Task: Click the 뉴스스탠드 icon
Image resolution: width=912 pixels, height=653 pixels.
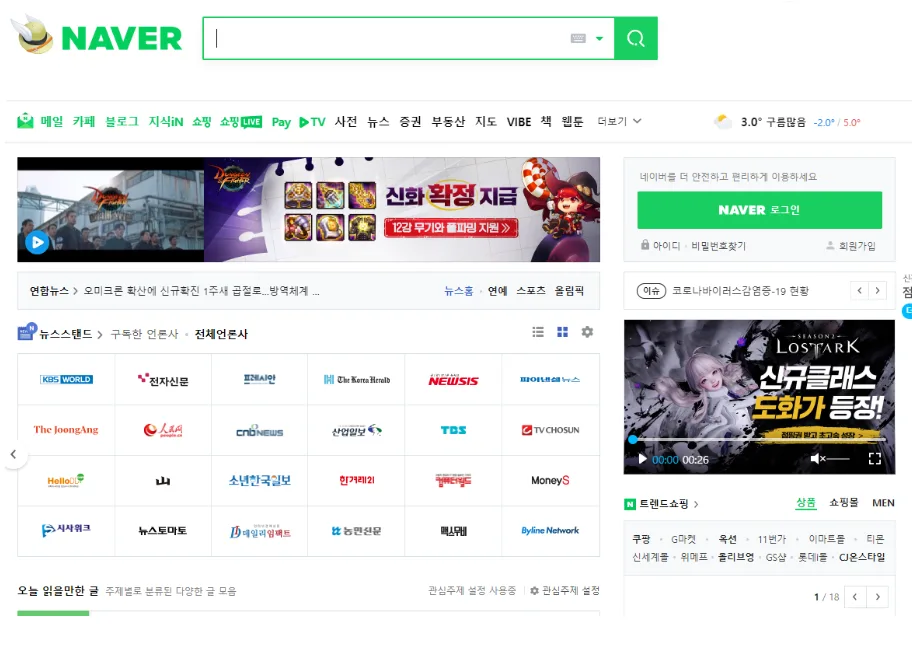Action: (x=27, y=332)
